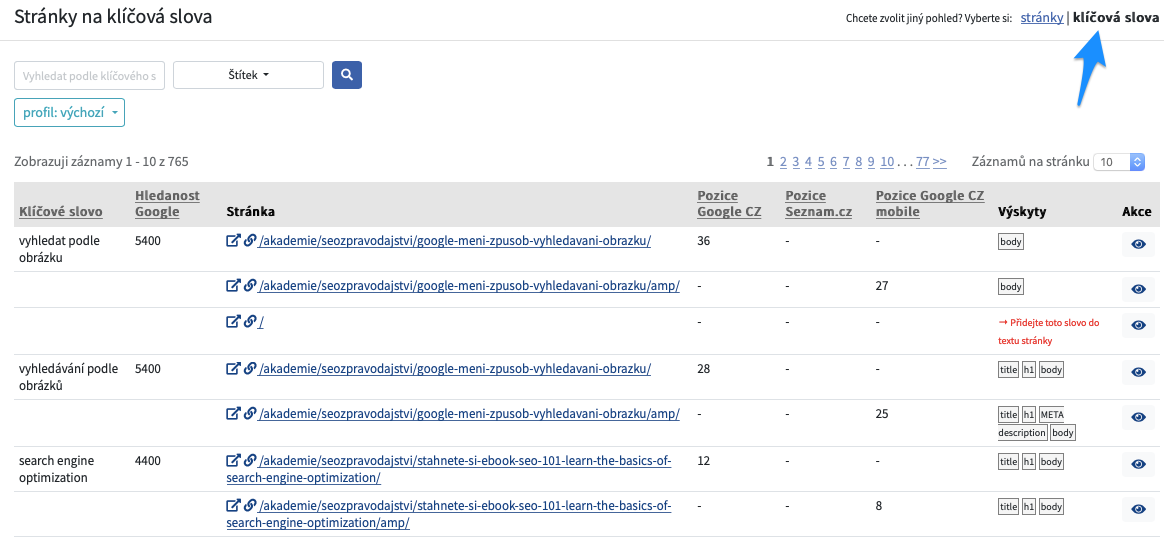The height and width of the screenshot is (537, 1164).
Task: Go to pagination page 2
Action: tap(783, 161)
